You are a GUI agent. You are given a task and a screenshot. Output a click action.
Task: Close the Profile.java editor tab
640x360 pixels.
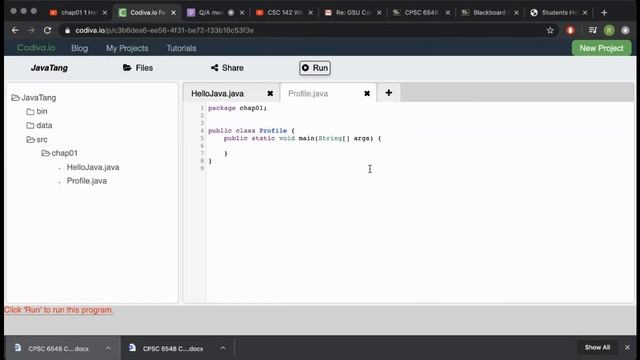[367, 93]
